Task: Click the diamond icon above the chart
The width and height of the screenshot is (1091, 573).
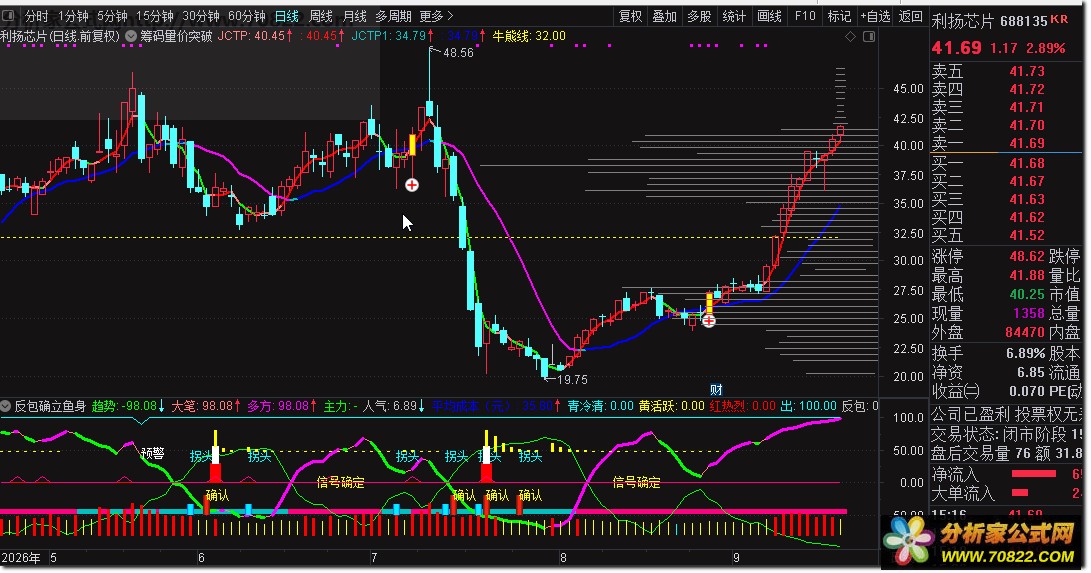Action: [850, 36]
